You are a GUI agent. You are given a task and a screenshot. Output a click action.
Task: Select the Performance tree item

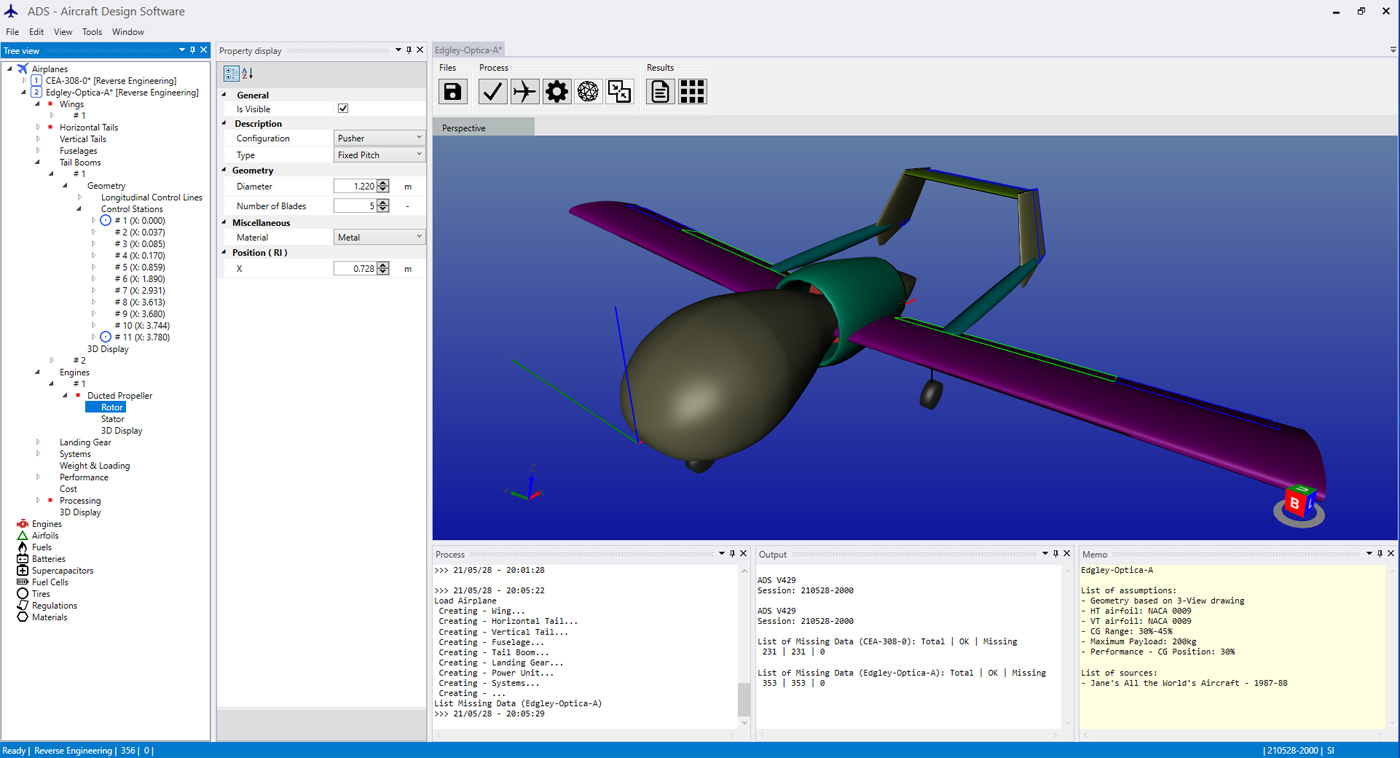coord(84,477)
